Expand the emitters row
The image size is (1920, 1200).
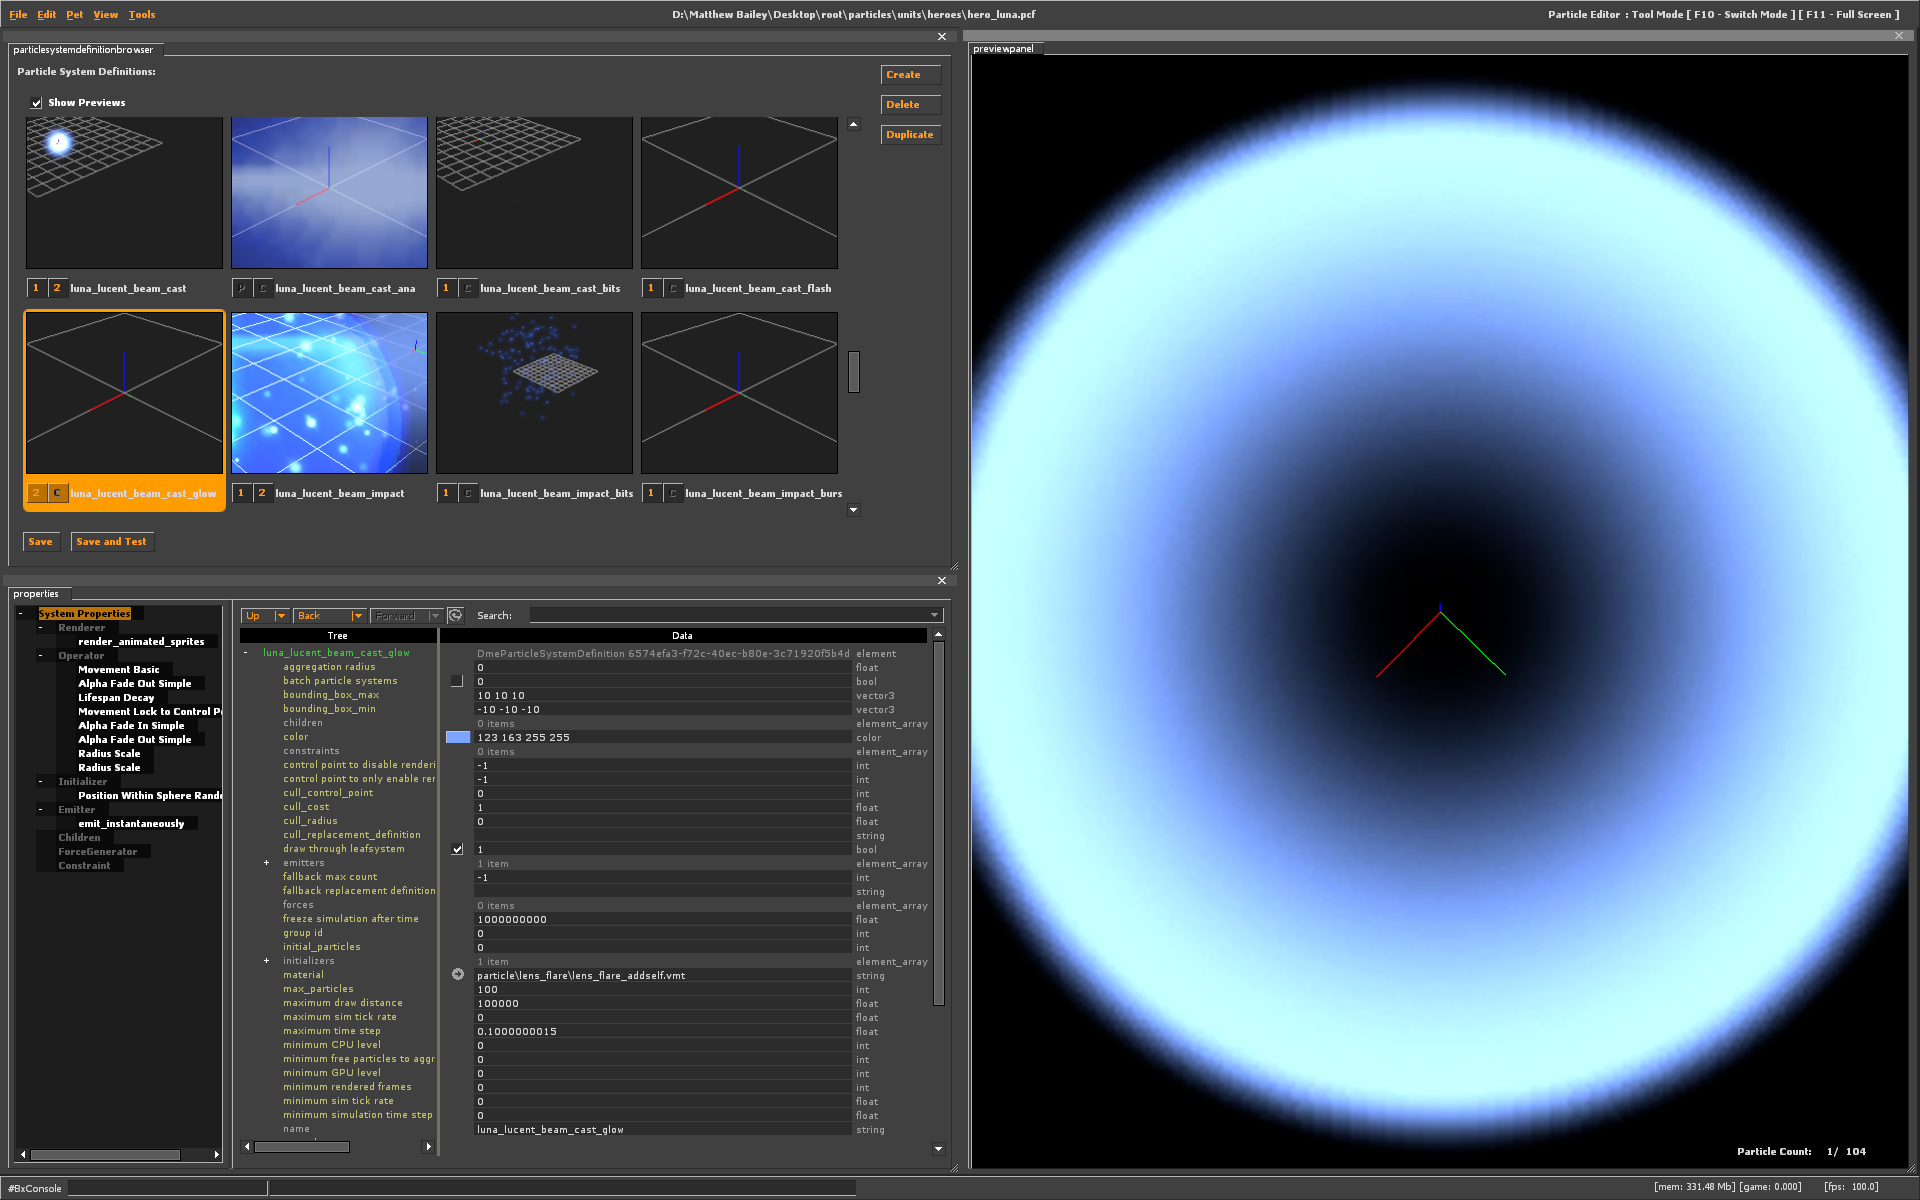tap(267, 863)
